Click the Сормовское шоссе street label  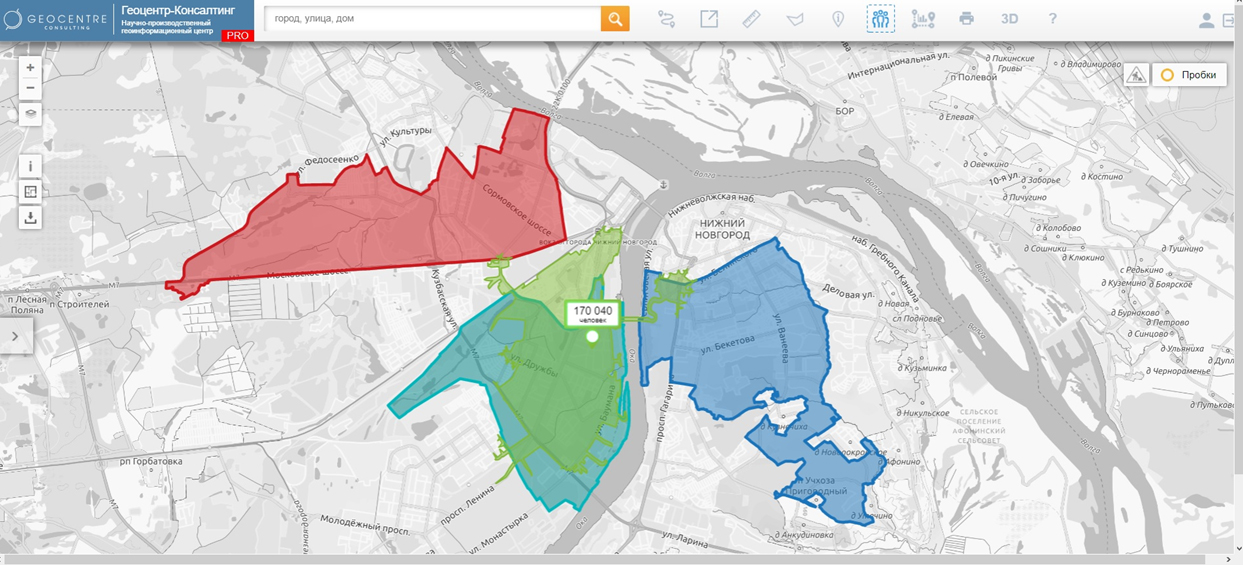(517, 209)
